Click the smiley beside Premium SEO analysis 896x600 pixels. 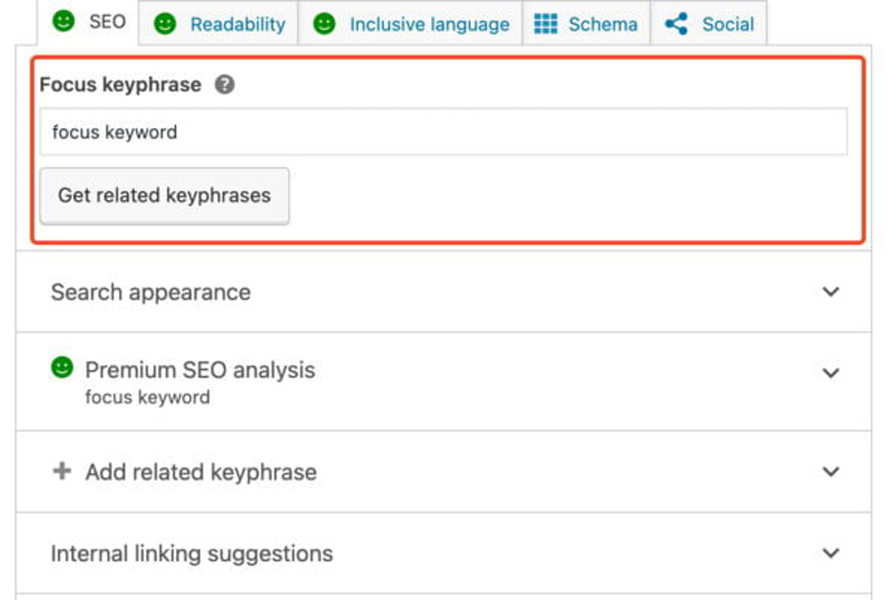pyautogui.click(x=60, y=368)
